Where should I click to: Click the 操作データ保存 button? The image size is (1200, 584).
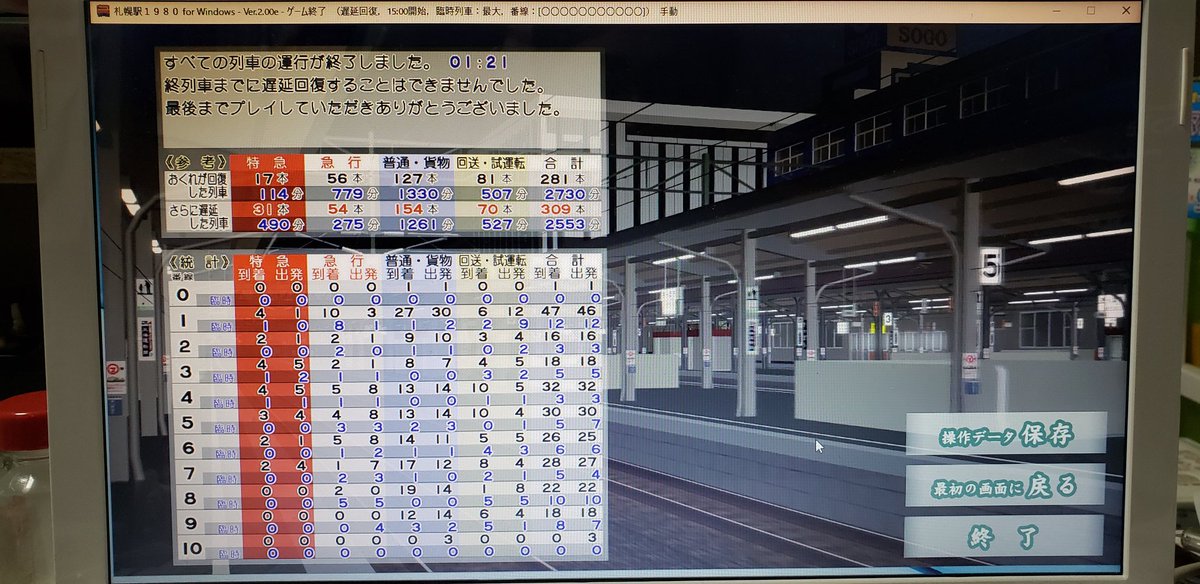pos(1006,434)
